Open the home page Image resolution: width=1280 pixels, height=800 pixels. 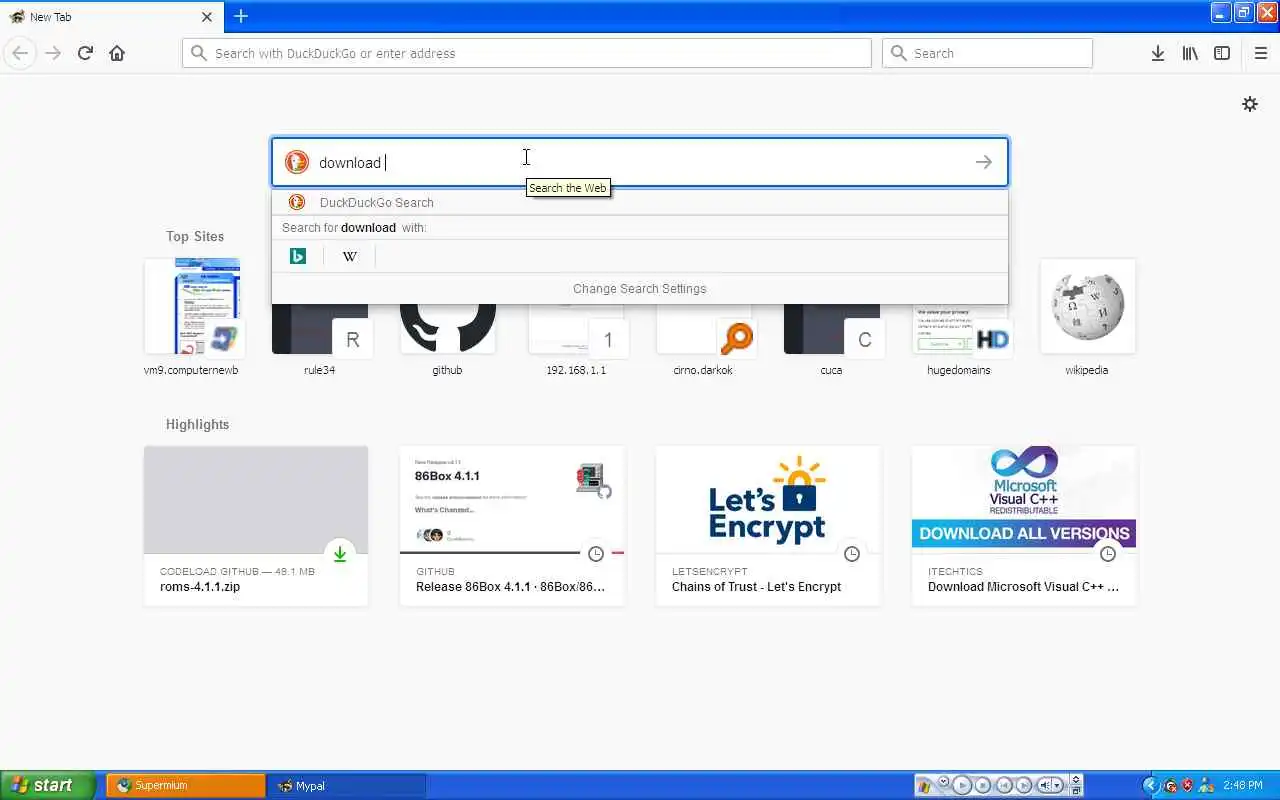(x=117, y=53)
